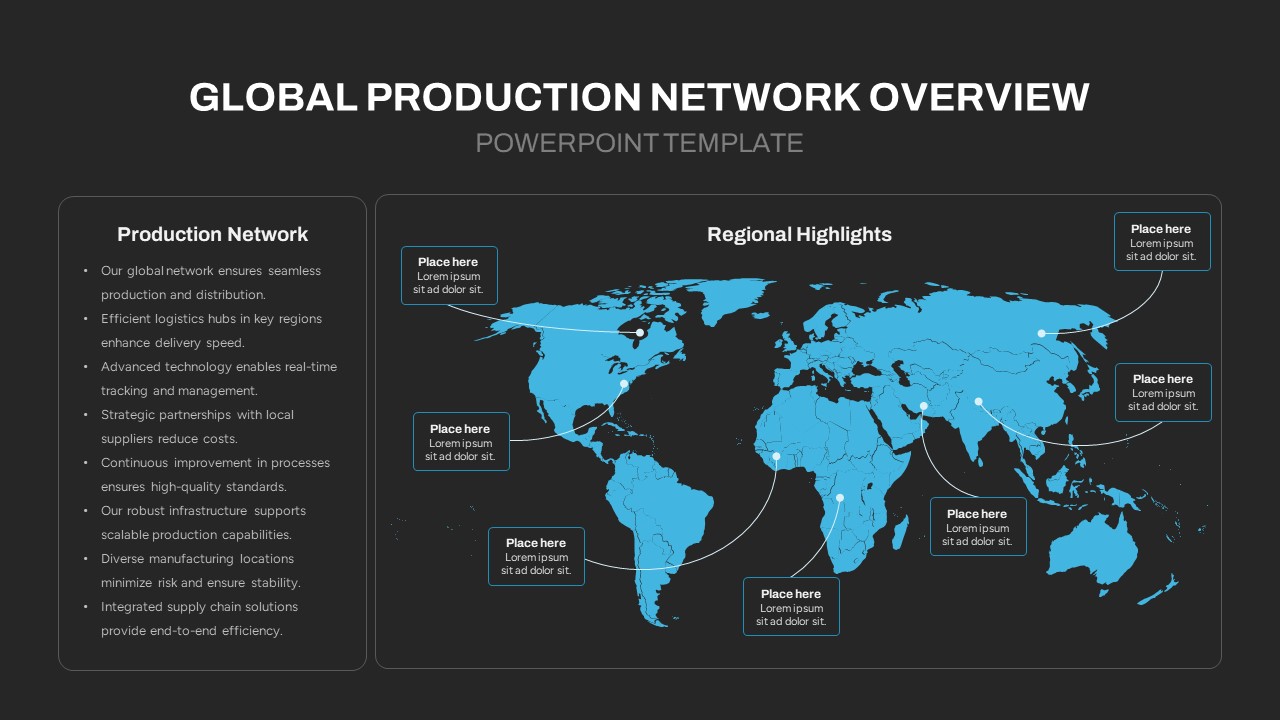
Task: Click the white marker dot on Canada
Action: point(640,332)
